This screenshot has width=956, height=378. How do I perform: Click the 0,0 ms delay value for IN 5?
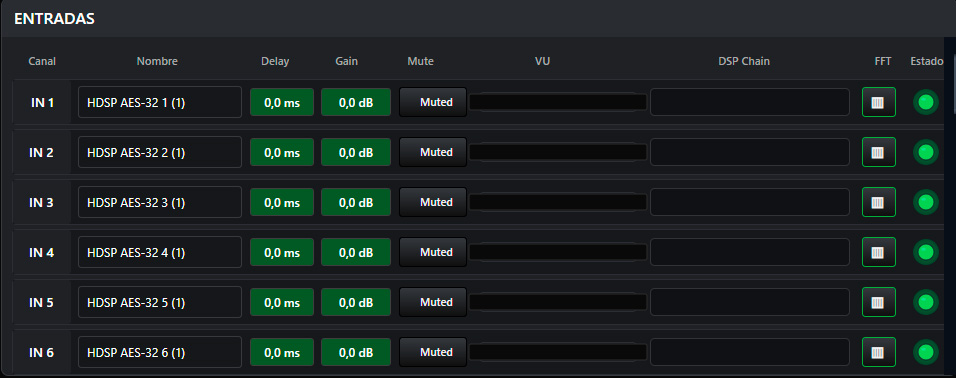point(282,302)
